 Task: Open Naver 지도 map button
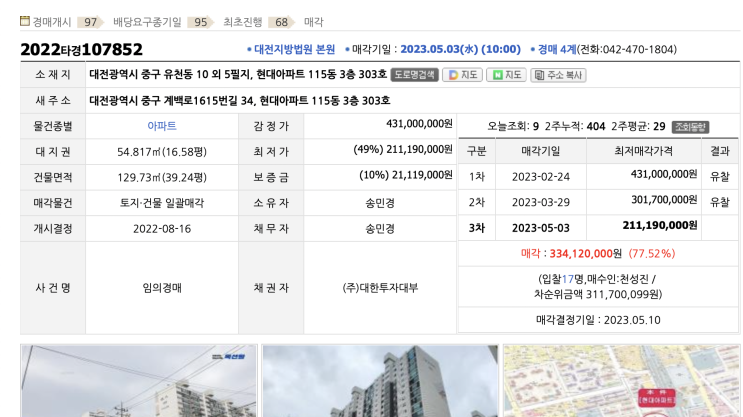tap(507, 75)
